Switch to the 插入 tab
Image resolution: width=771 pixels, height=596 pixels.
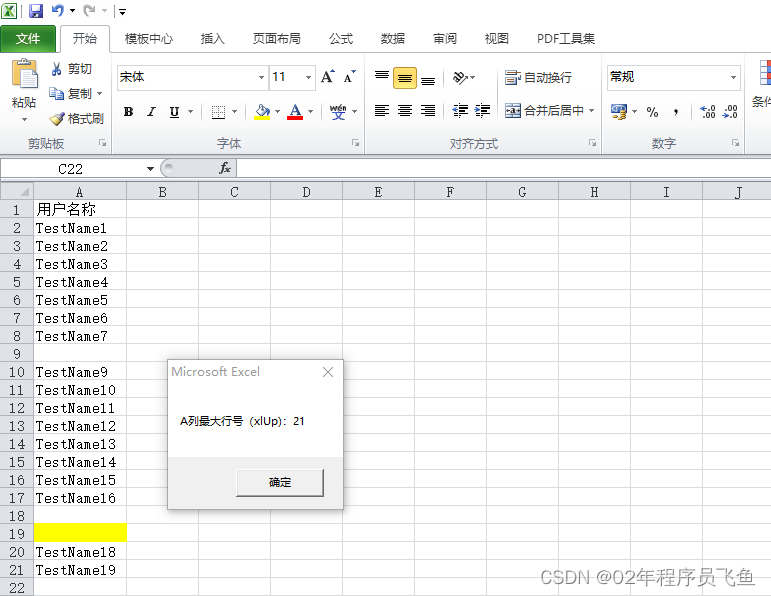tap(212, 39)
